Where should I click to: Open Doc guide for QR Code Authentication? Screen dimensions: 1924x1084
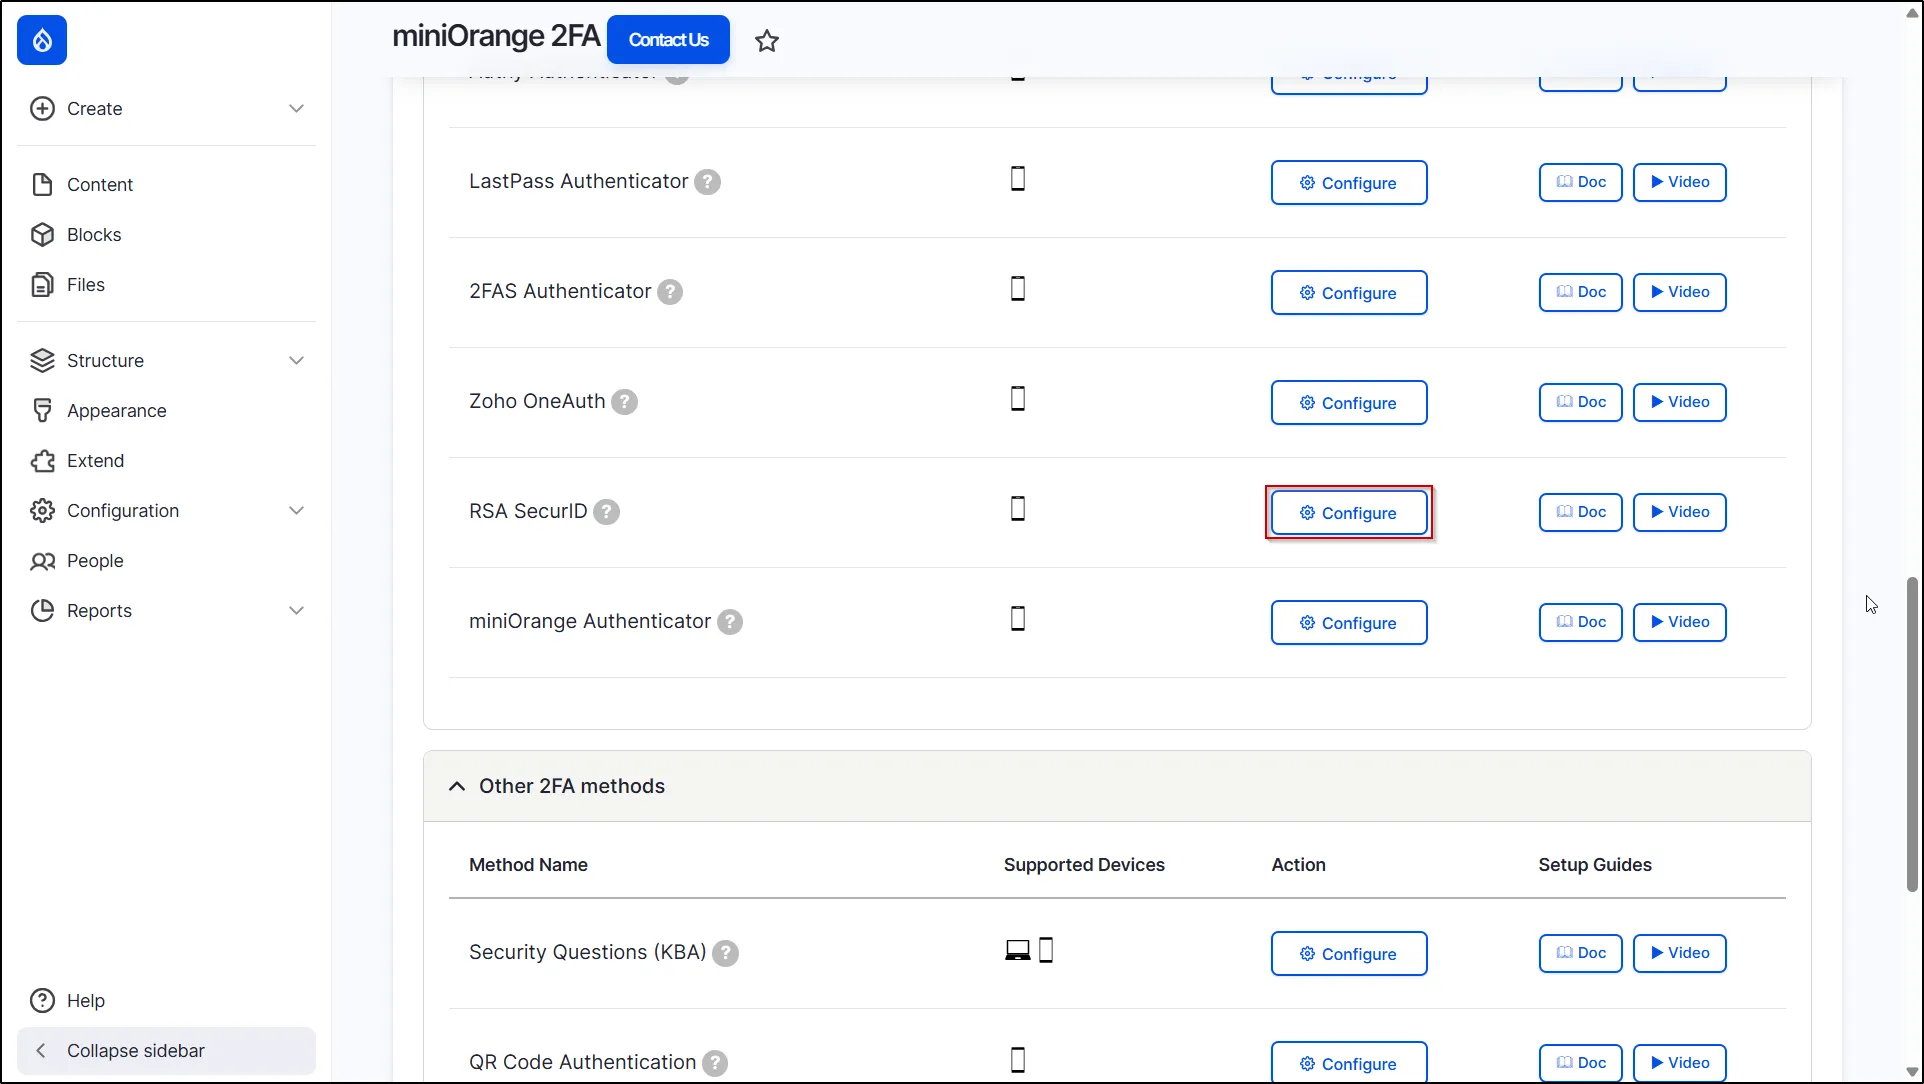[1581, 1063]
